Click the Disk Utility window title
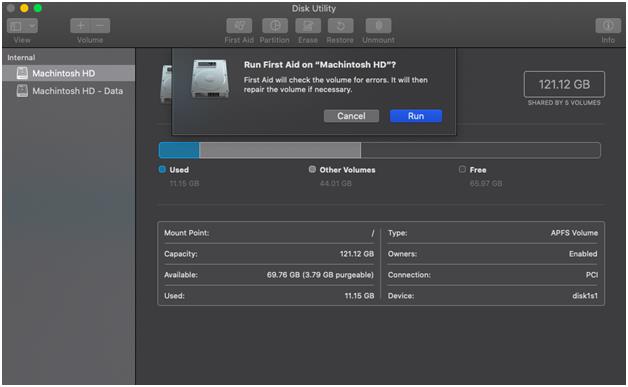This screenshot has height=387, width=628. point(314,8)
